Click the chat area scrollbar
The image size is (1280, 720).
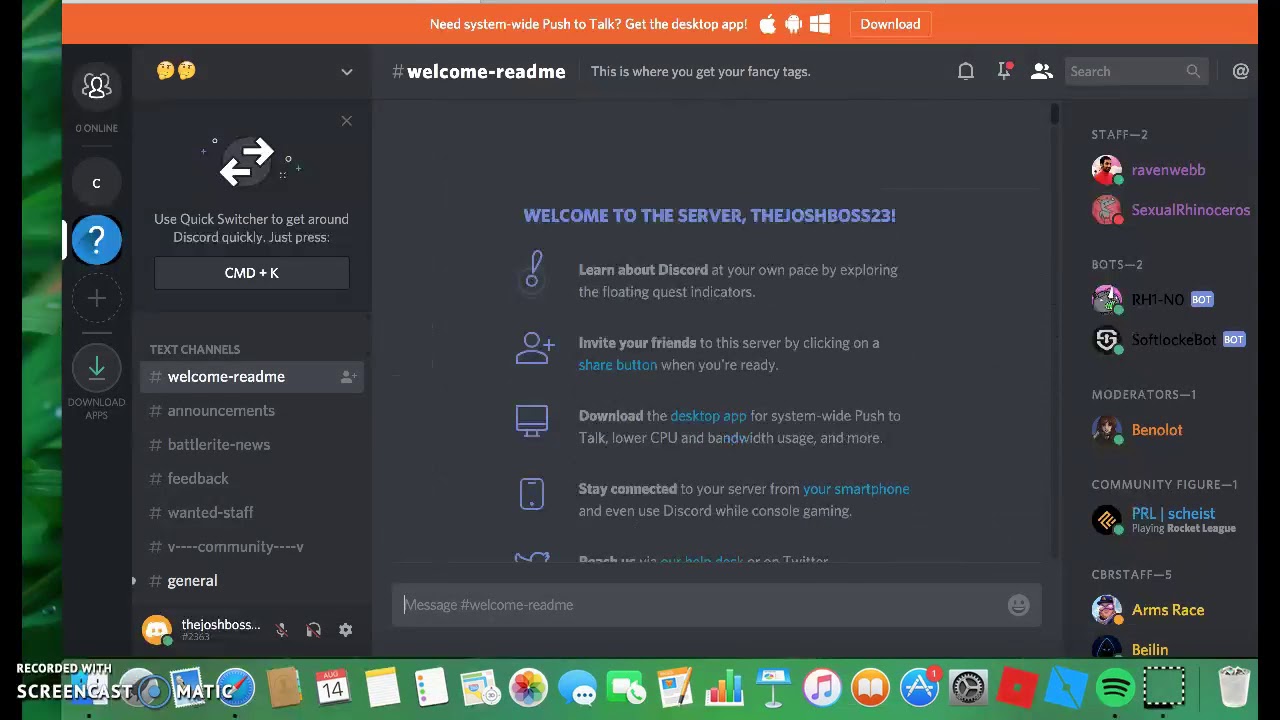click(1054, 114)
